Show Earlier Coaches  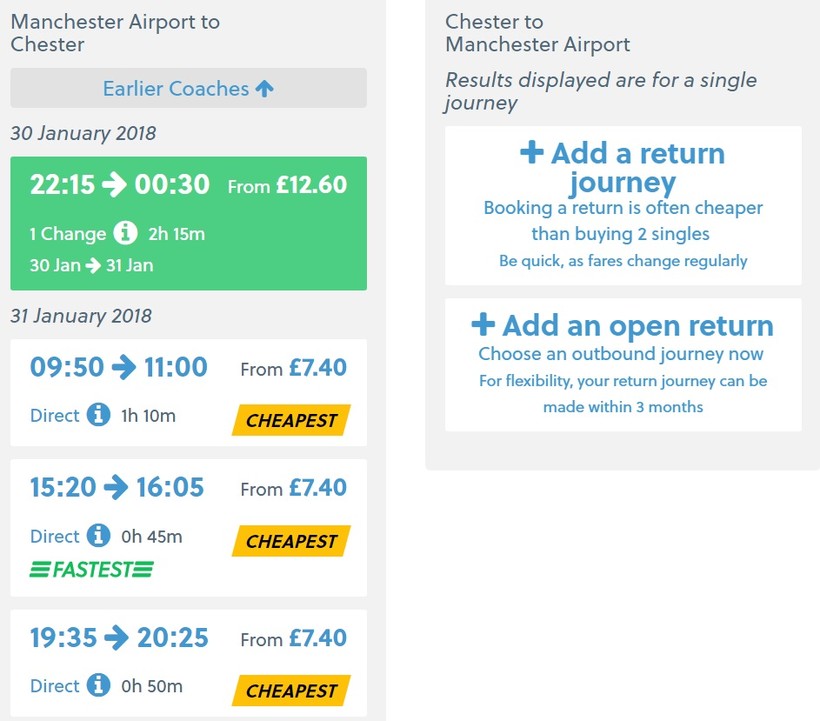coord(176,88)
